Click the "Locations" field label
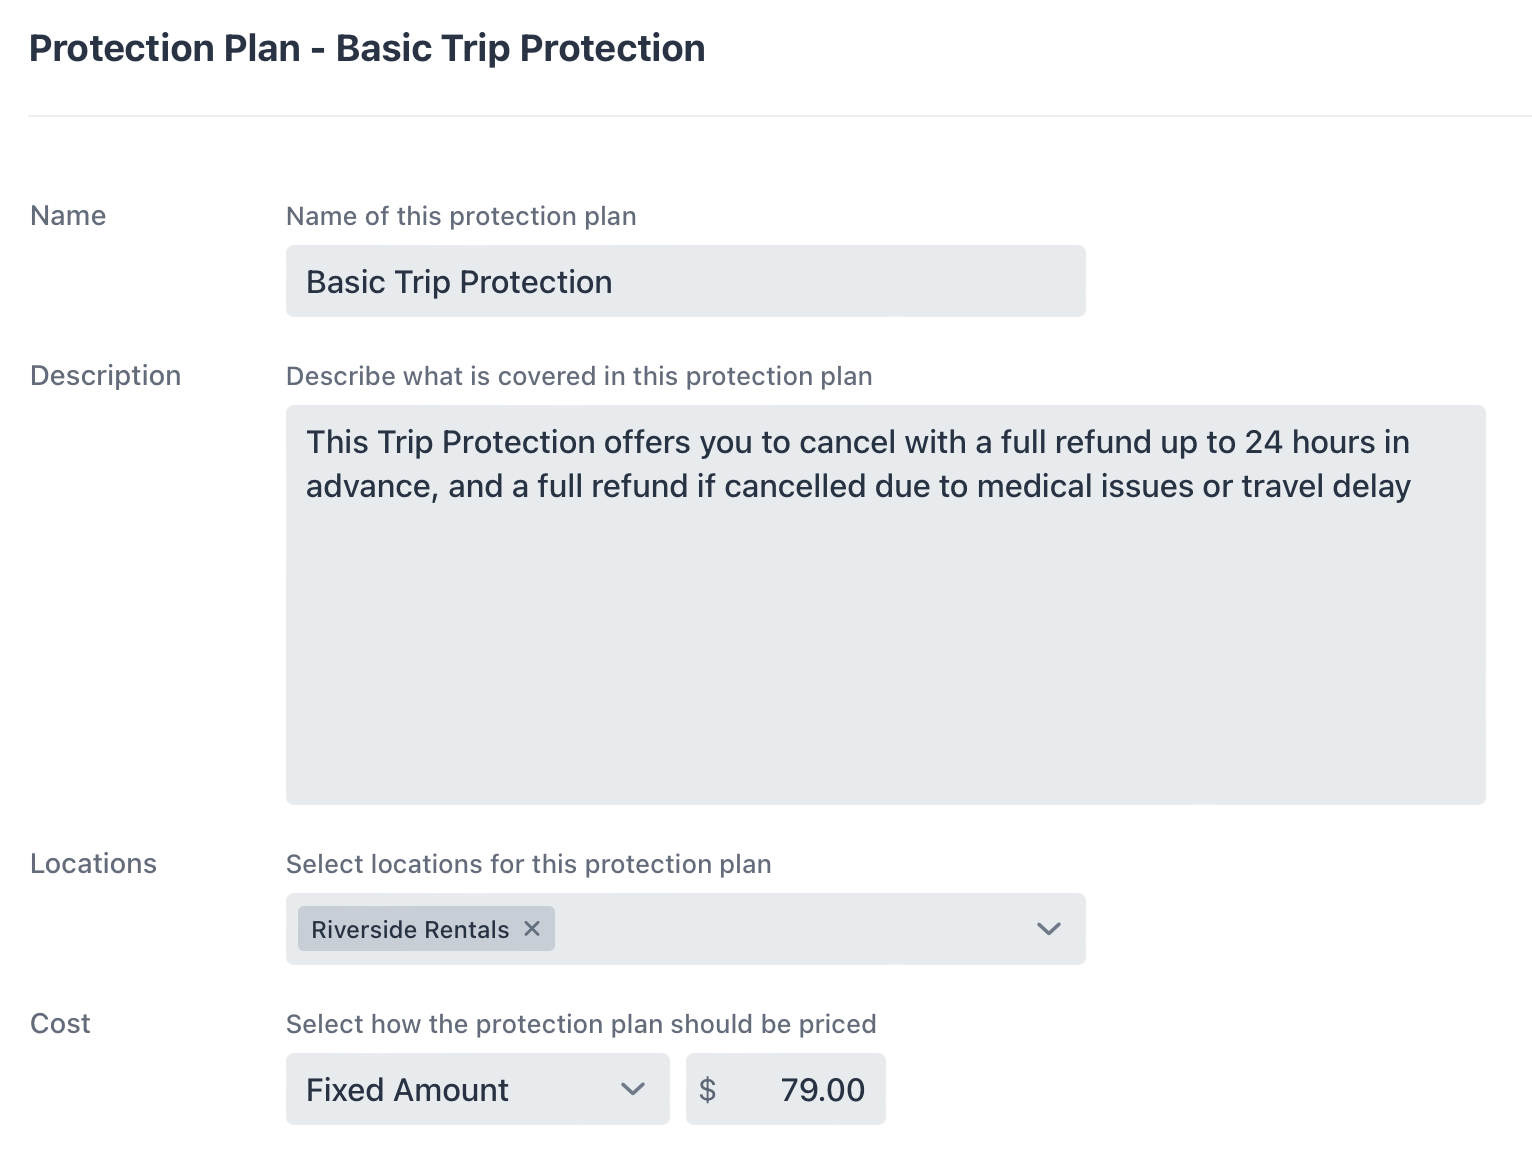 [93, 864]
